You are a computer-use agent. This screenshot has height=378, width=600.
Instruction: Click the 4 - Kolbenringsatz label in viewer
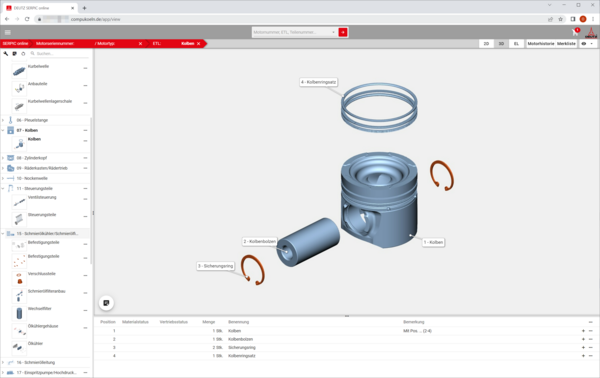pos(318,82)
